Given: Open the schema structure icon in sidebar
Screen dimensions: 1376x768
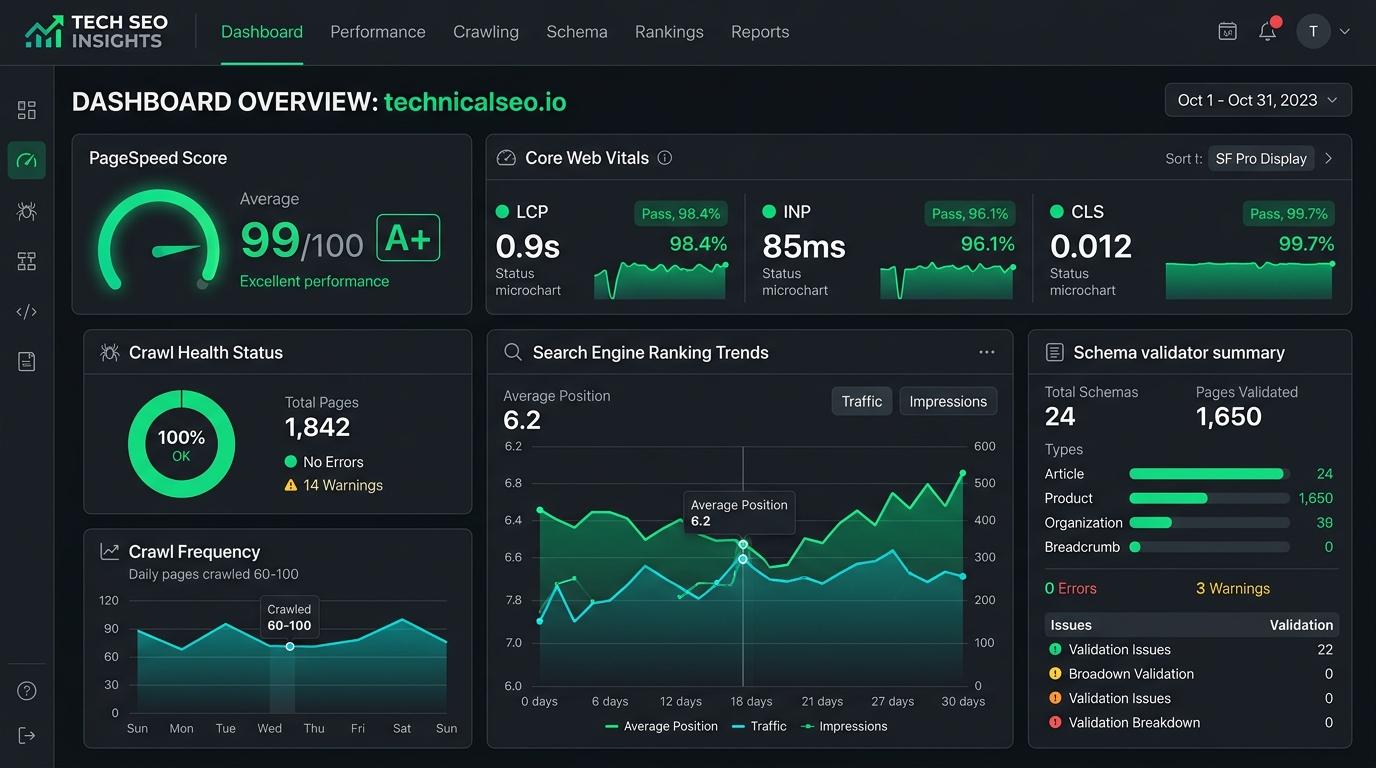Looking at the screenshot, I should click(27, 261).
